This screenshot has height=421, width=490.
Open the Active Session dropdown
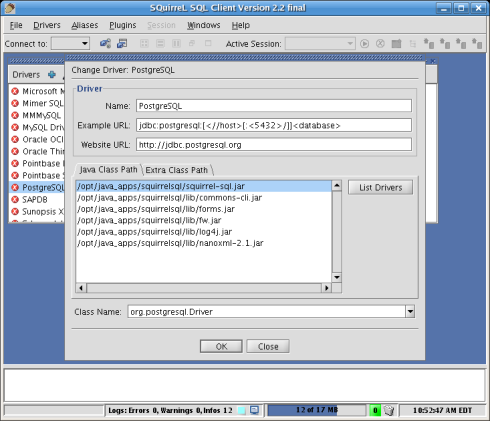pos(320,44)
